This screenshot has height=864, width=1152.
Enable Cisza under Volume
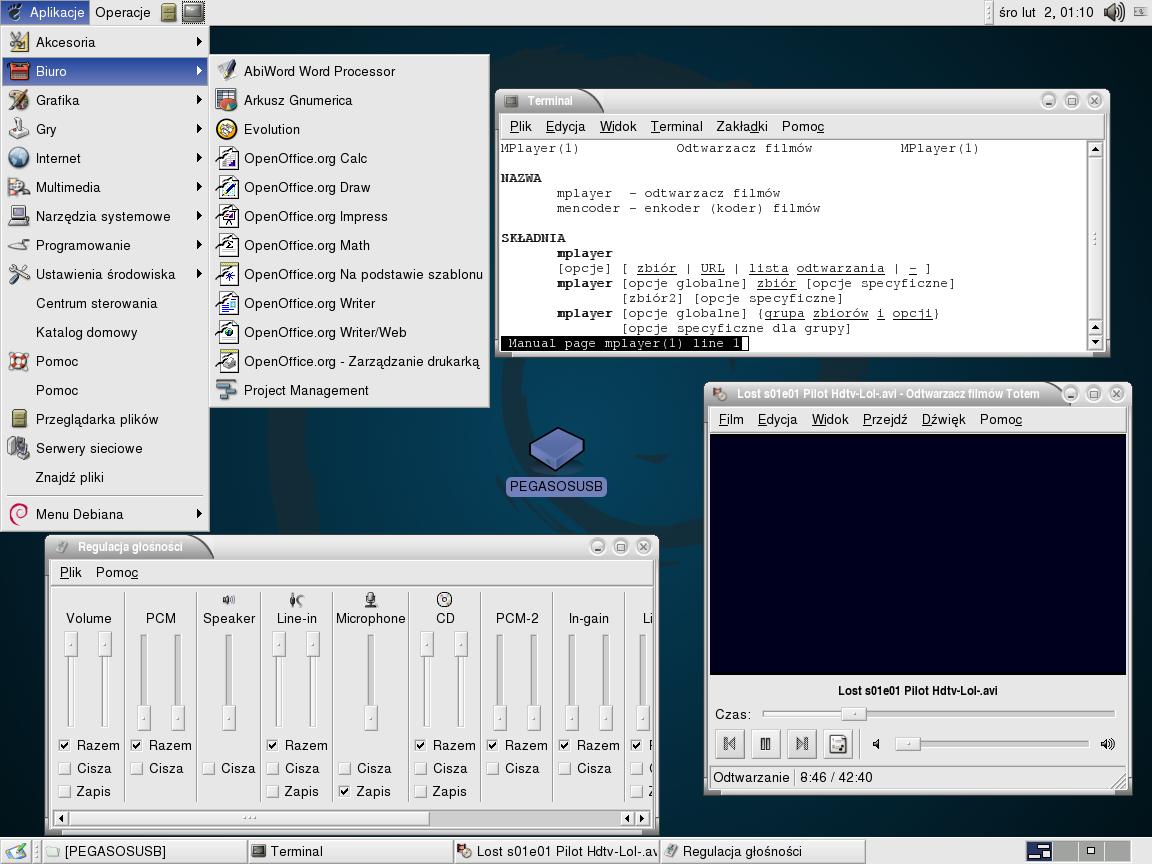(x=65, y=768)
